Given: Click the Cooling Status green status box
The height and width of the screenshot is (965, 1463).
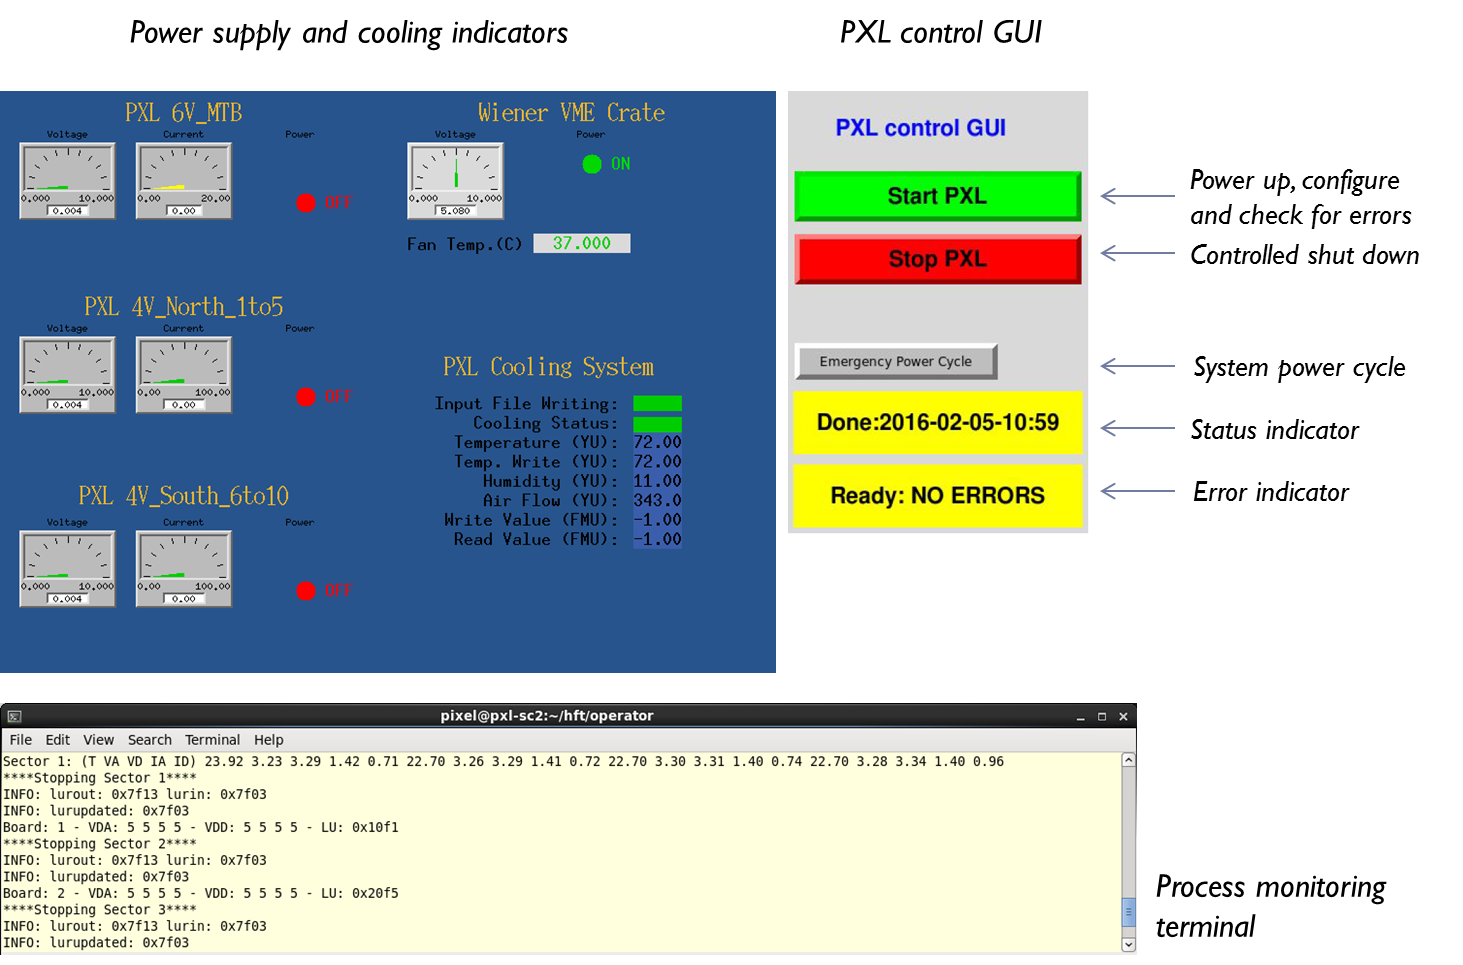Looking at the screenshot, I should pos(658,424).
